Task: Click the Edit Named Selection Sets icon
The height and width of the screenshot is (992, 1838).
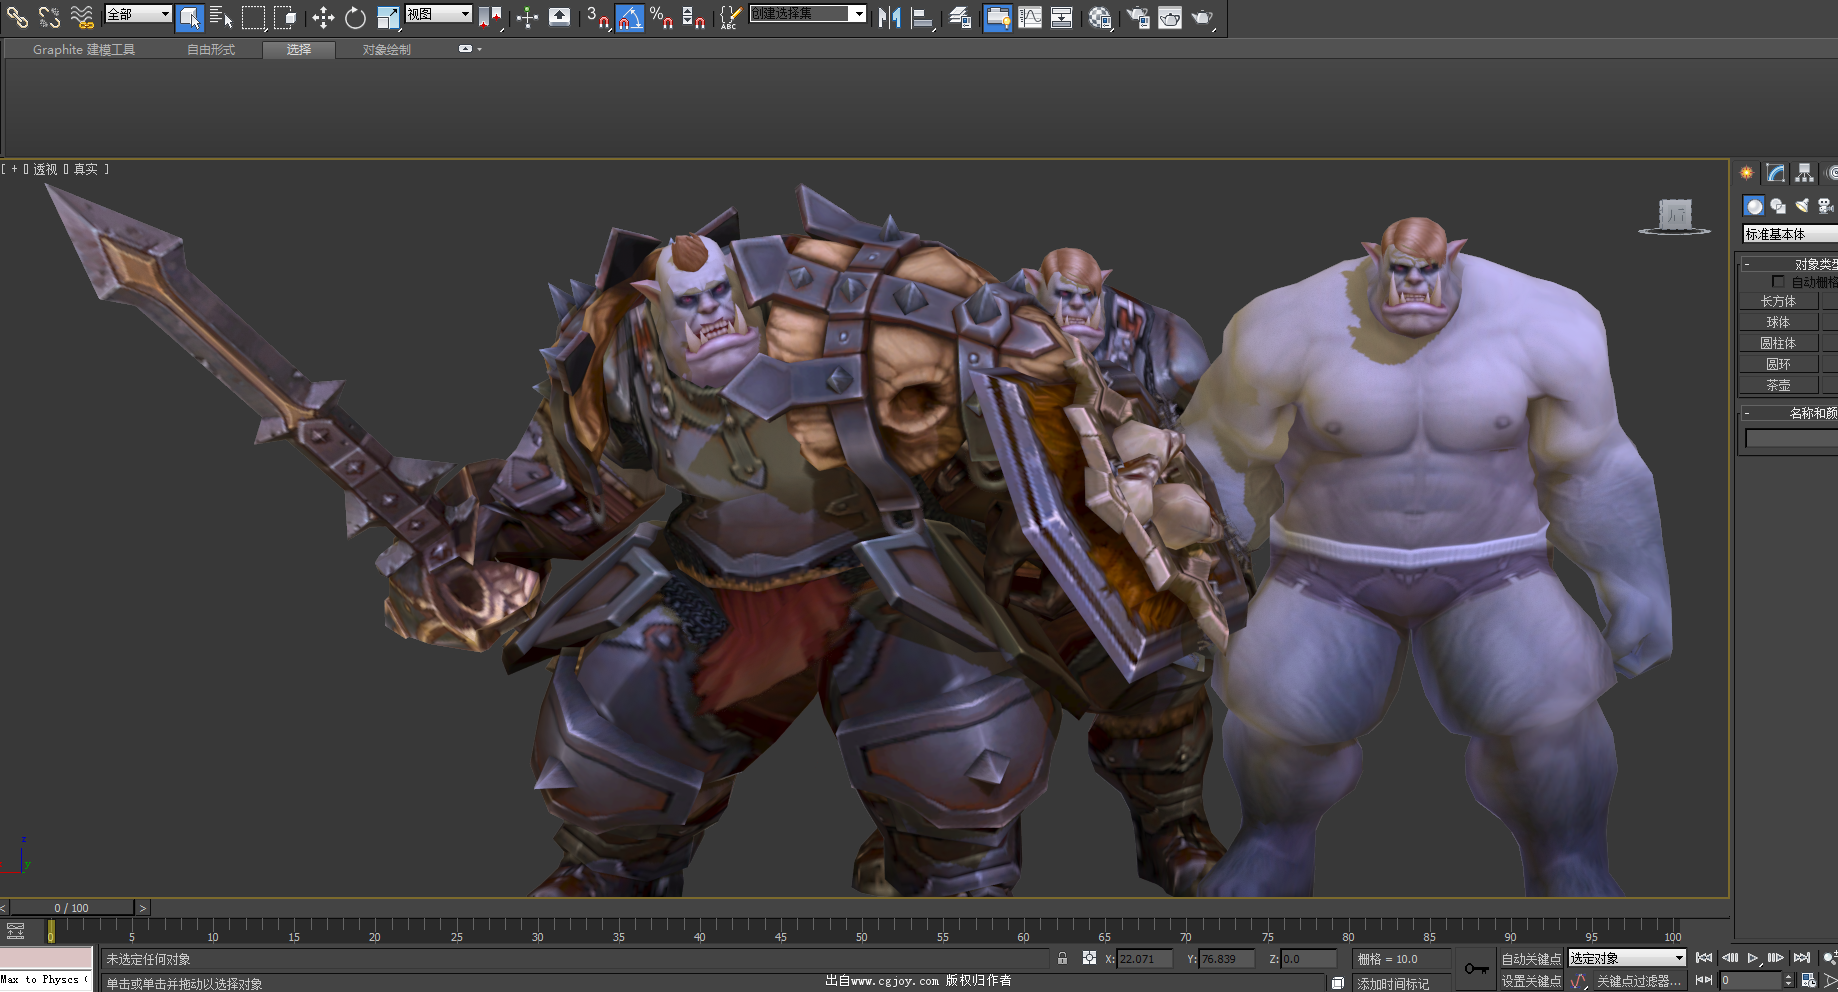Action: 731,17
